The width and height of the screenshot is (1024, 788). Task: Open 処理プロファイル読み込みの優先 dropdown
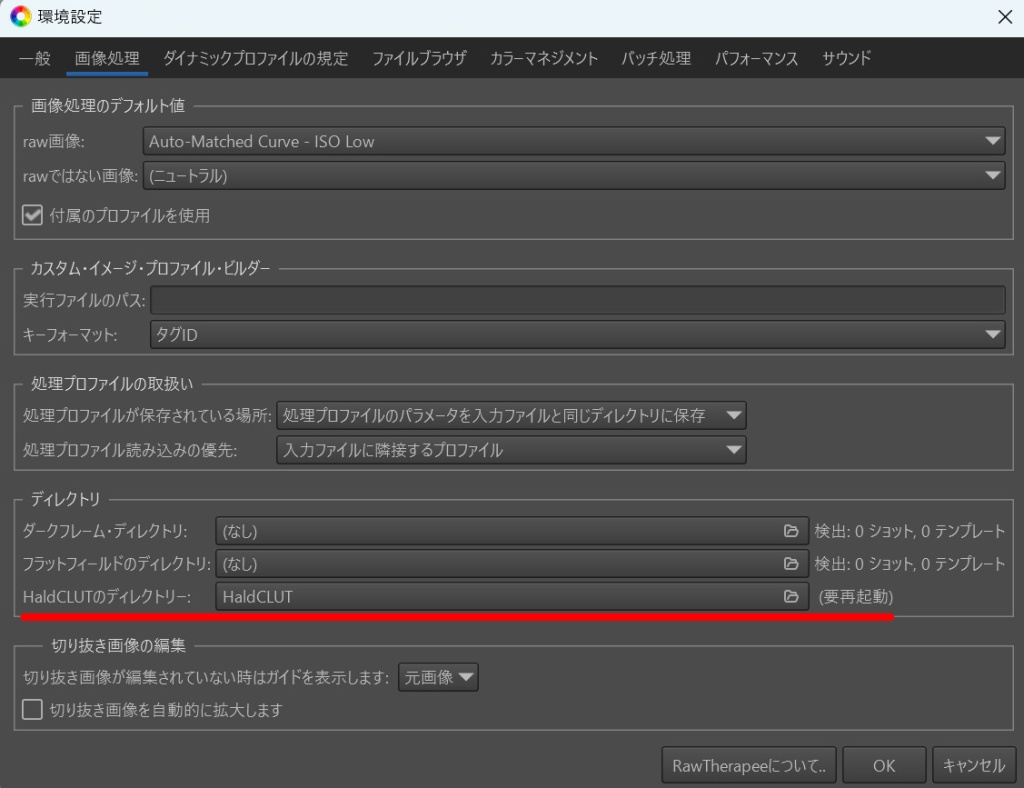[511, 450]
